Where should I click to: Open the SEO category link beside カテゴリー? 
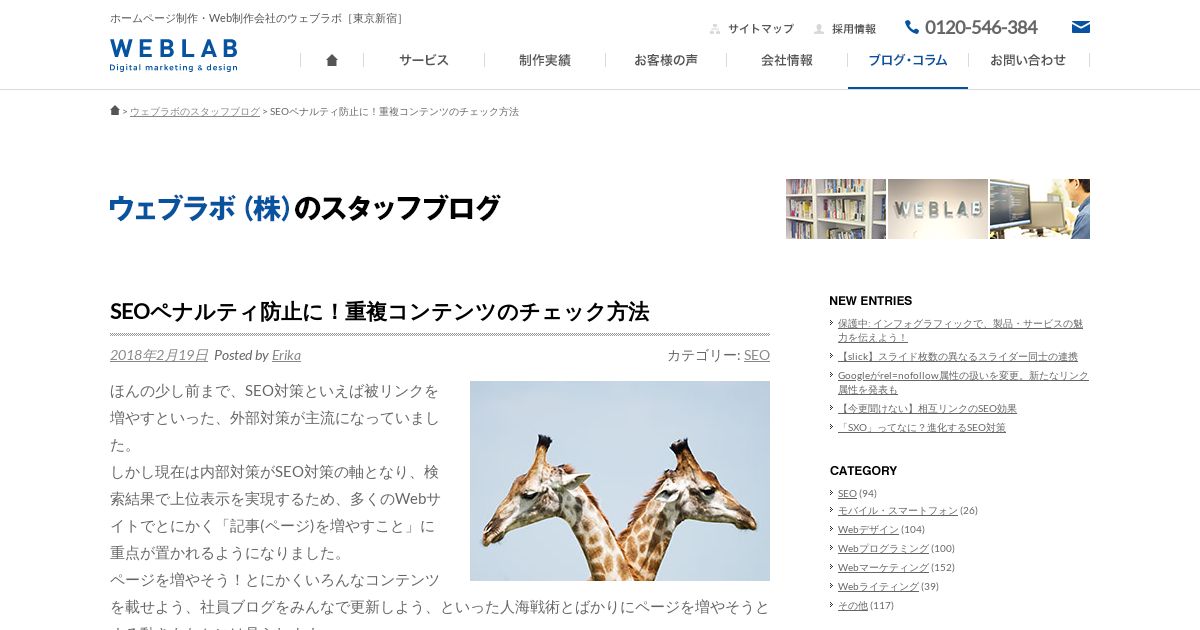tap(757, 355)
